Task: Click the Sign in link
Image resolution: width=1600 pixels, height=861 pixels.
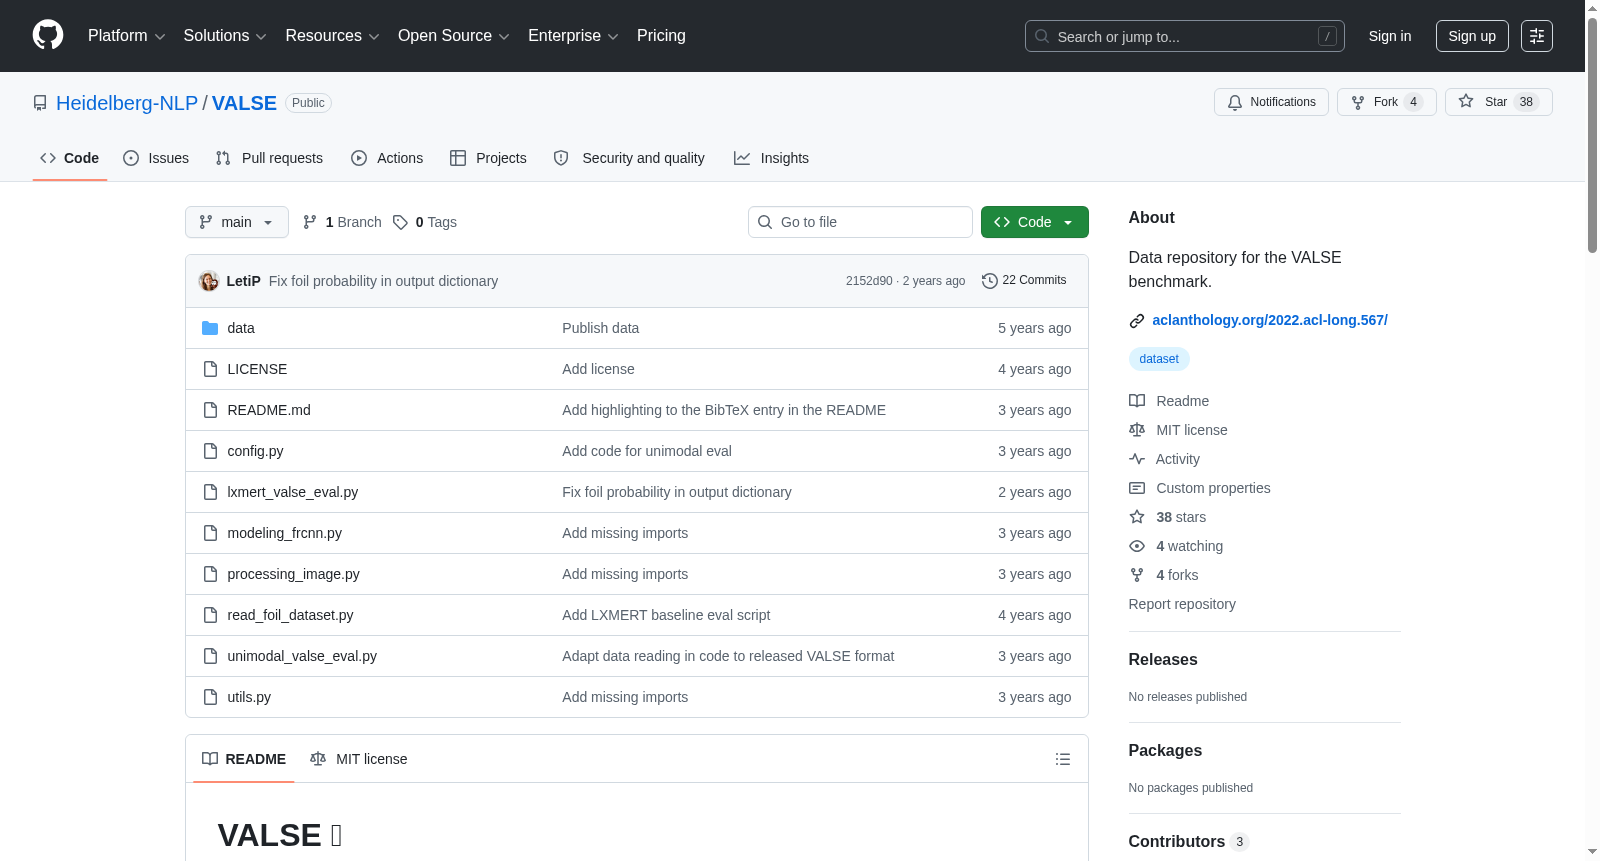Action: tap(1390, 36)
